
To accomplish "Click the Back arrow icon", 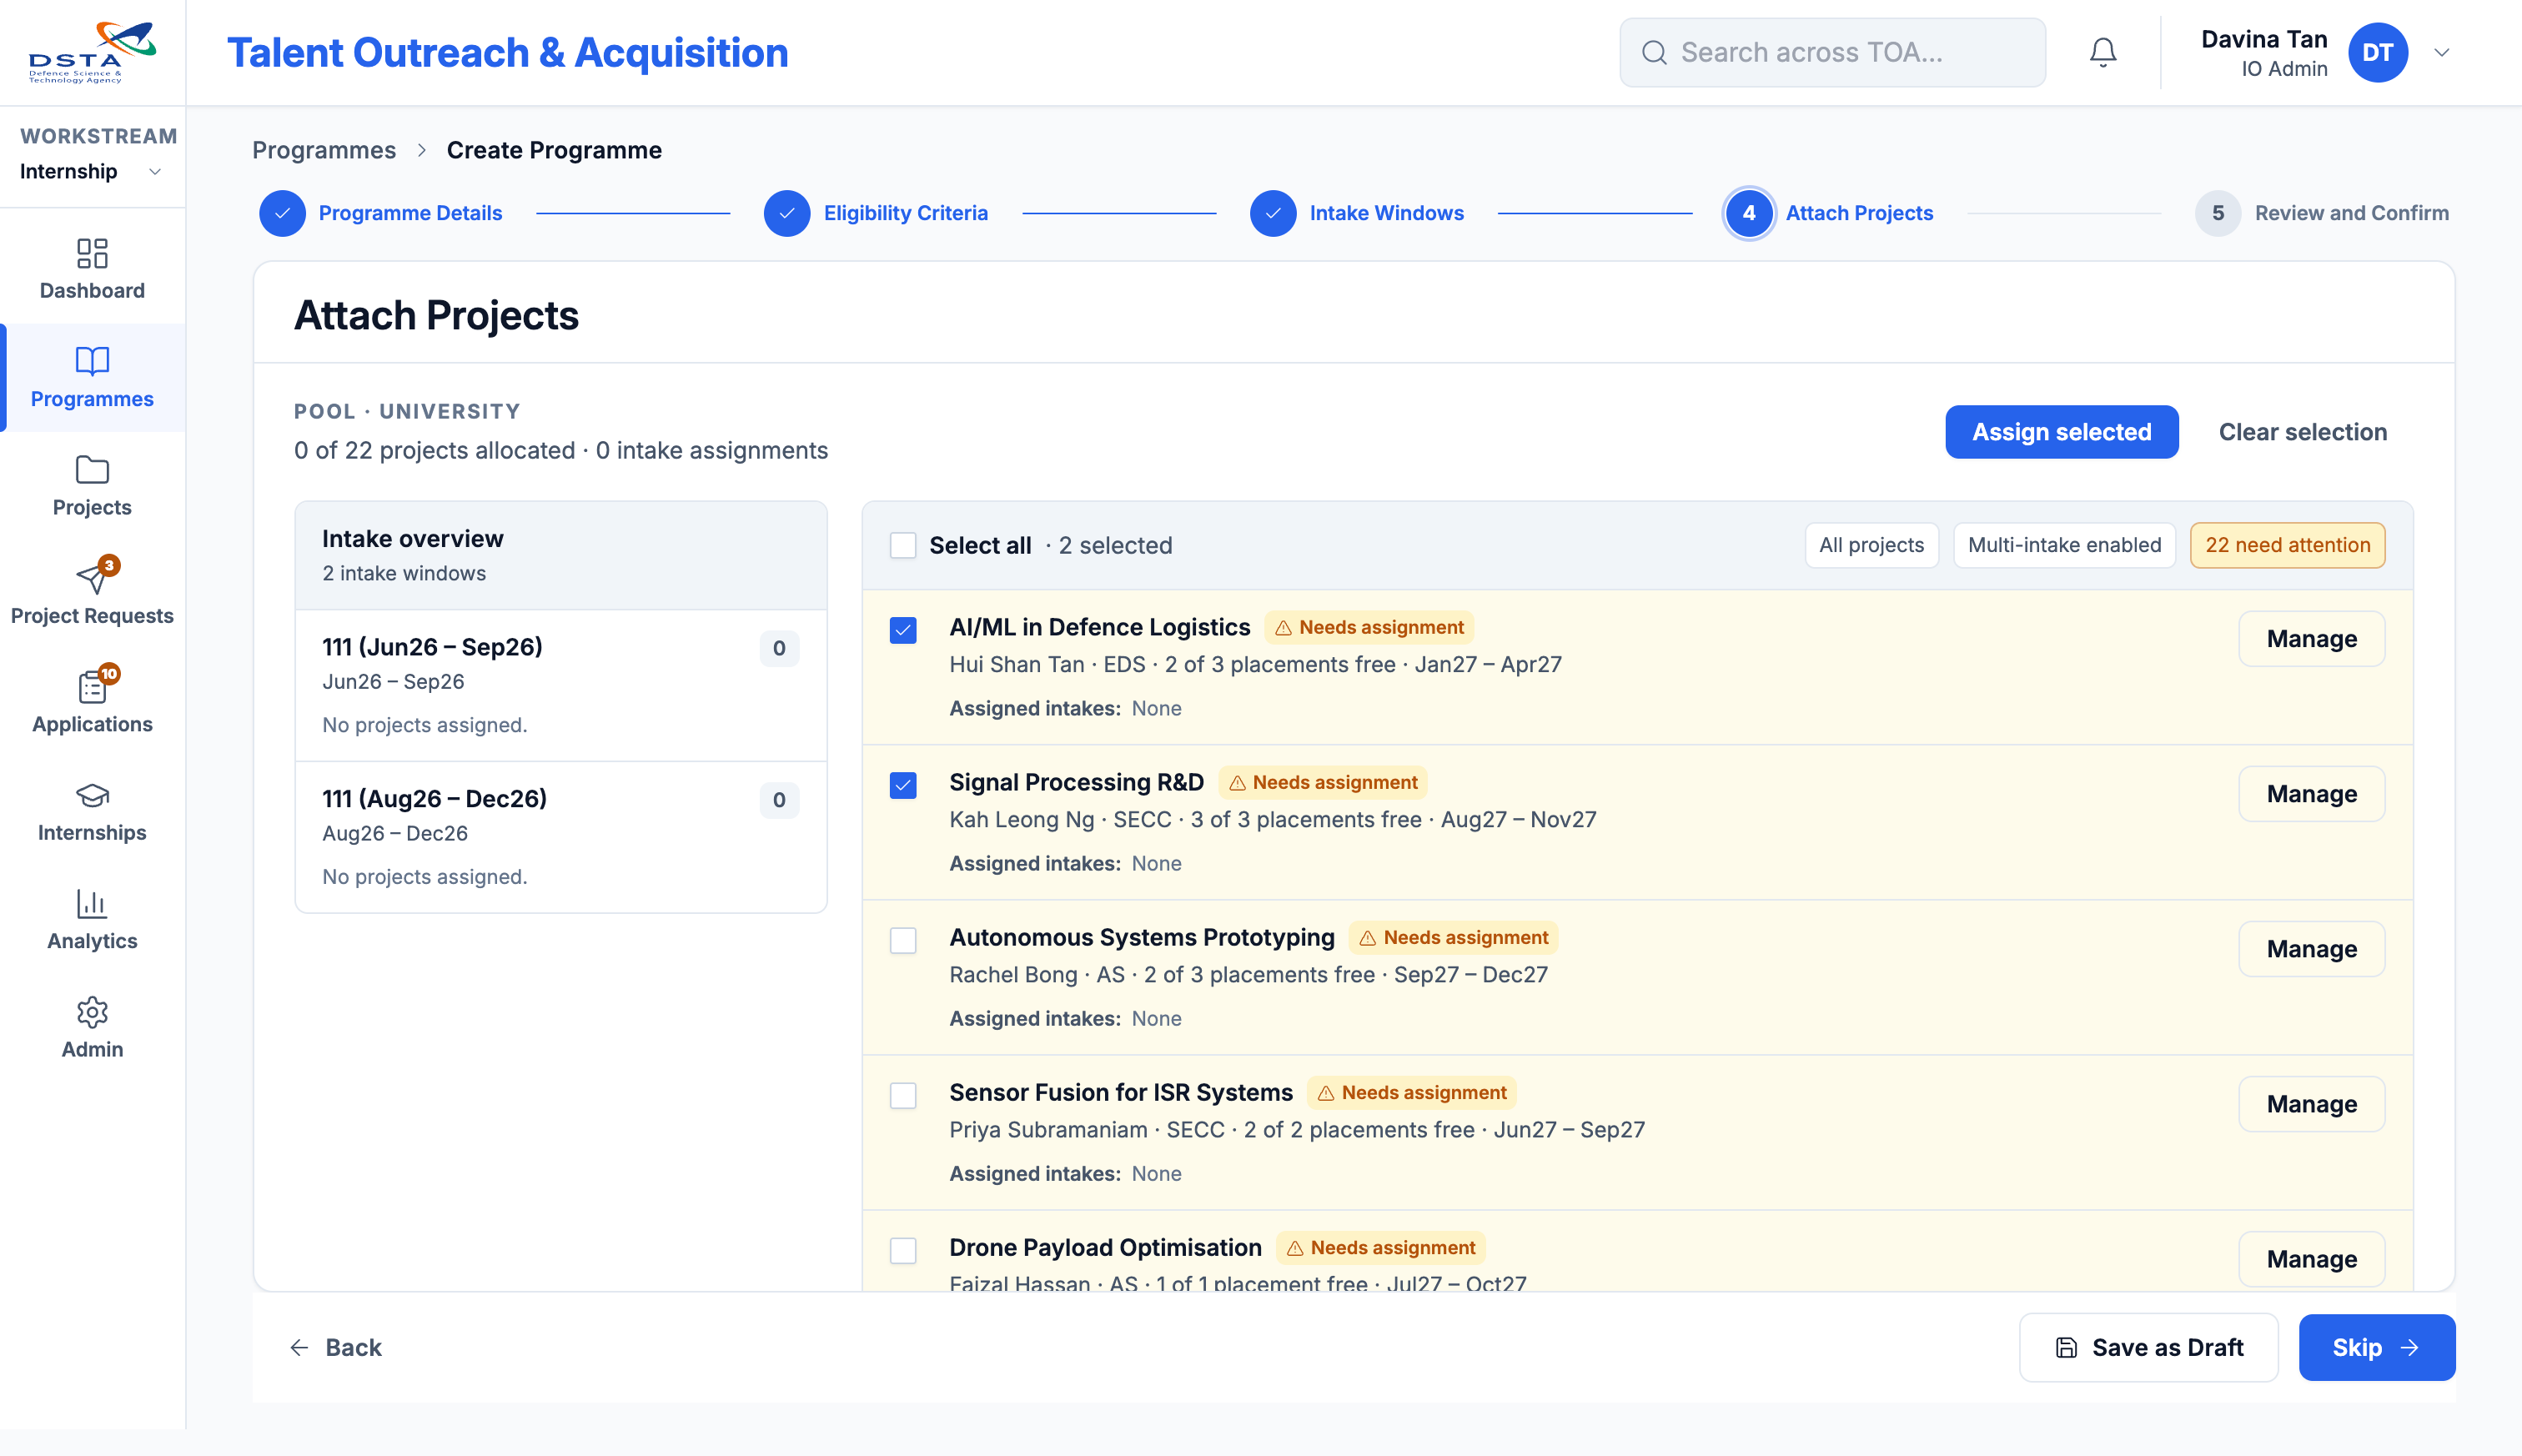I will (x=298, y=1348).
